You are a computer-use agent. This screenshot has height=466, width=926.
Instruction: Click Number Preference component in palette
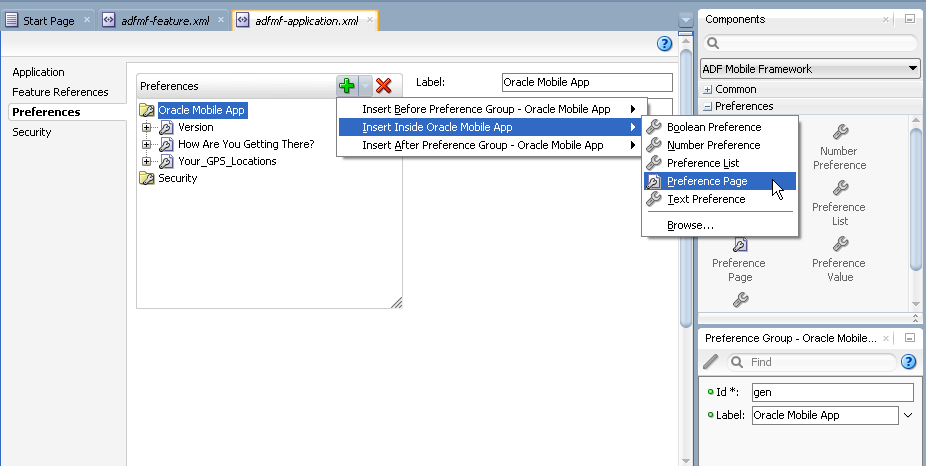click(839, 148)
